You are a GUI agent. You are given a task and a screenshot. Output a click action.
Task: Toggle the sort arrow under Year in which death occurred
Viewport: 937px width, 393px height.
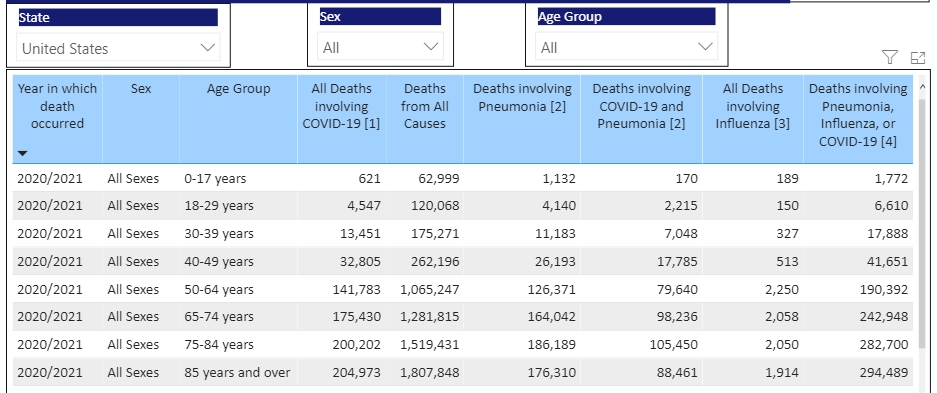23,153
